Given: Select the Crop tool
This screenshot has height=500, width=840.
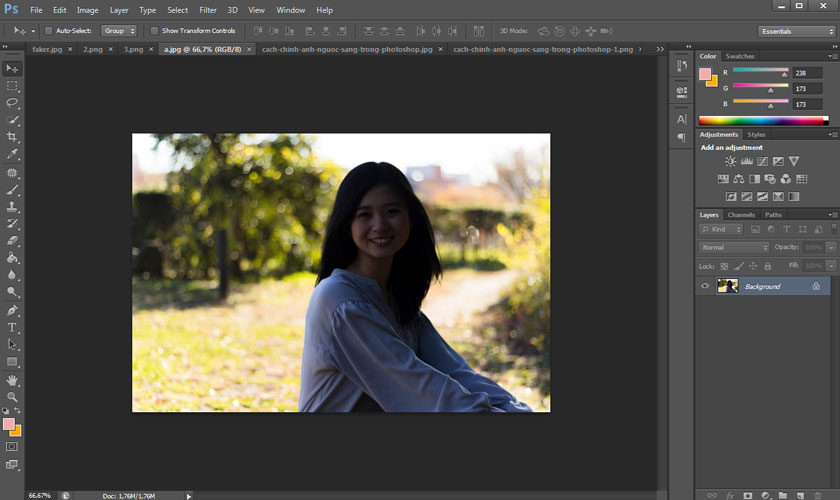Looking at the screenshot, I should pyautogui.click(x=12, y=137).
